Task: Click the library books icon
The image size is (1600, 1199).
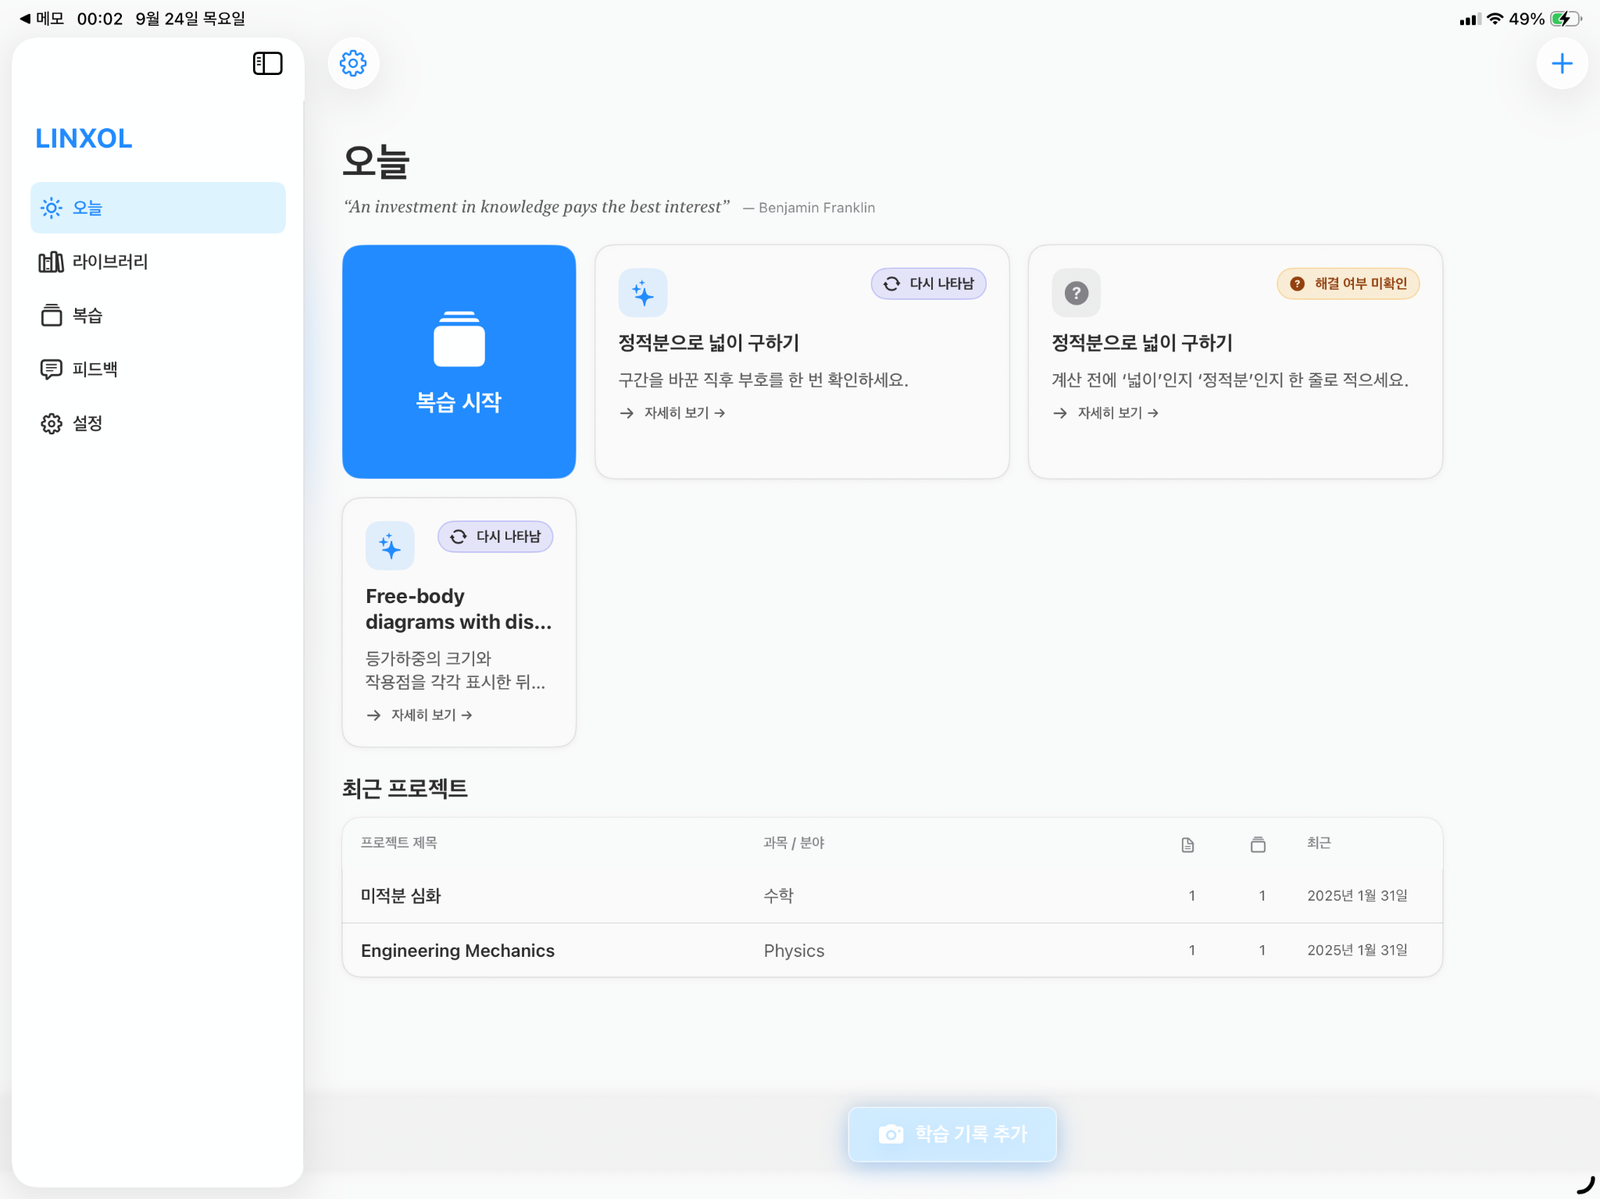Action: coord(51,262)
